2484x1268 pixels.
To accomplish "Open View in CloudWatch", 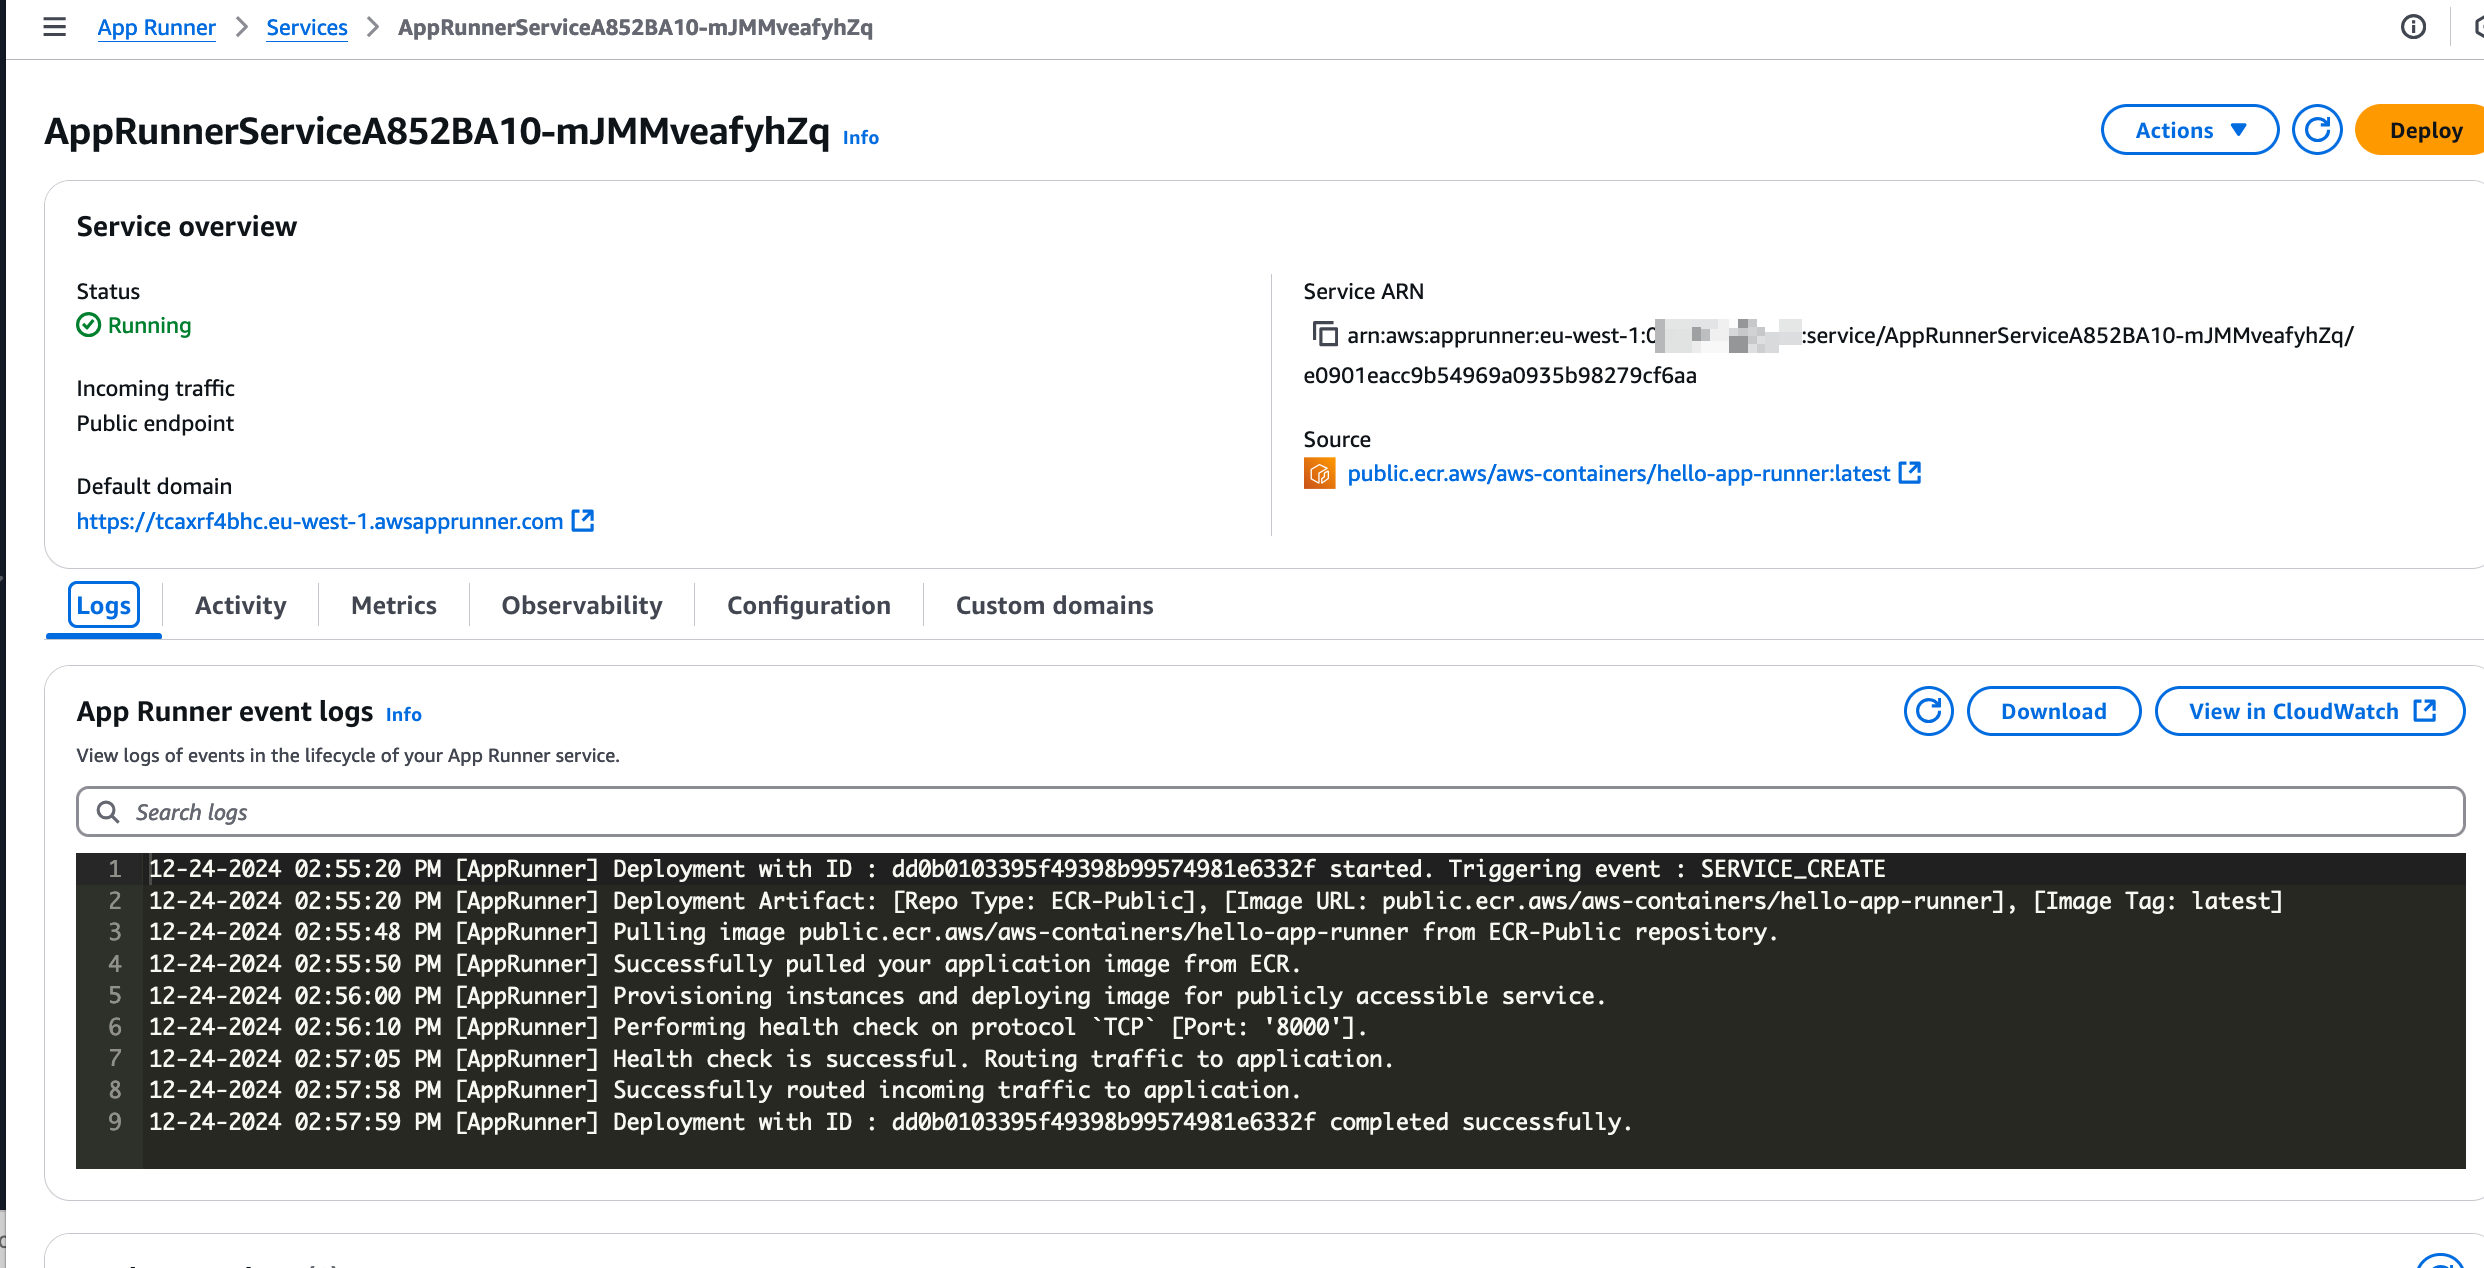I will coord(2309,711).
